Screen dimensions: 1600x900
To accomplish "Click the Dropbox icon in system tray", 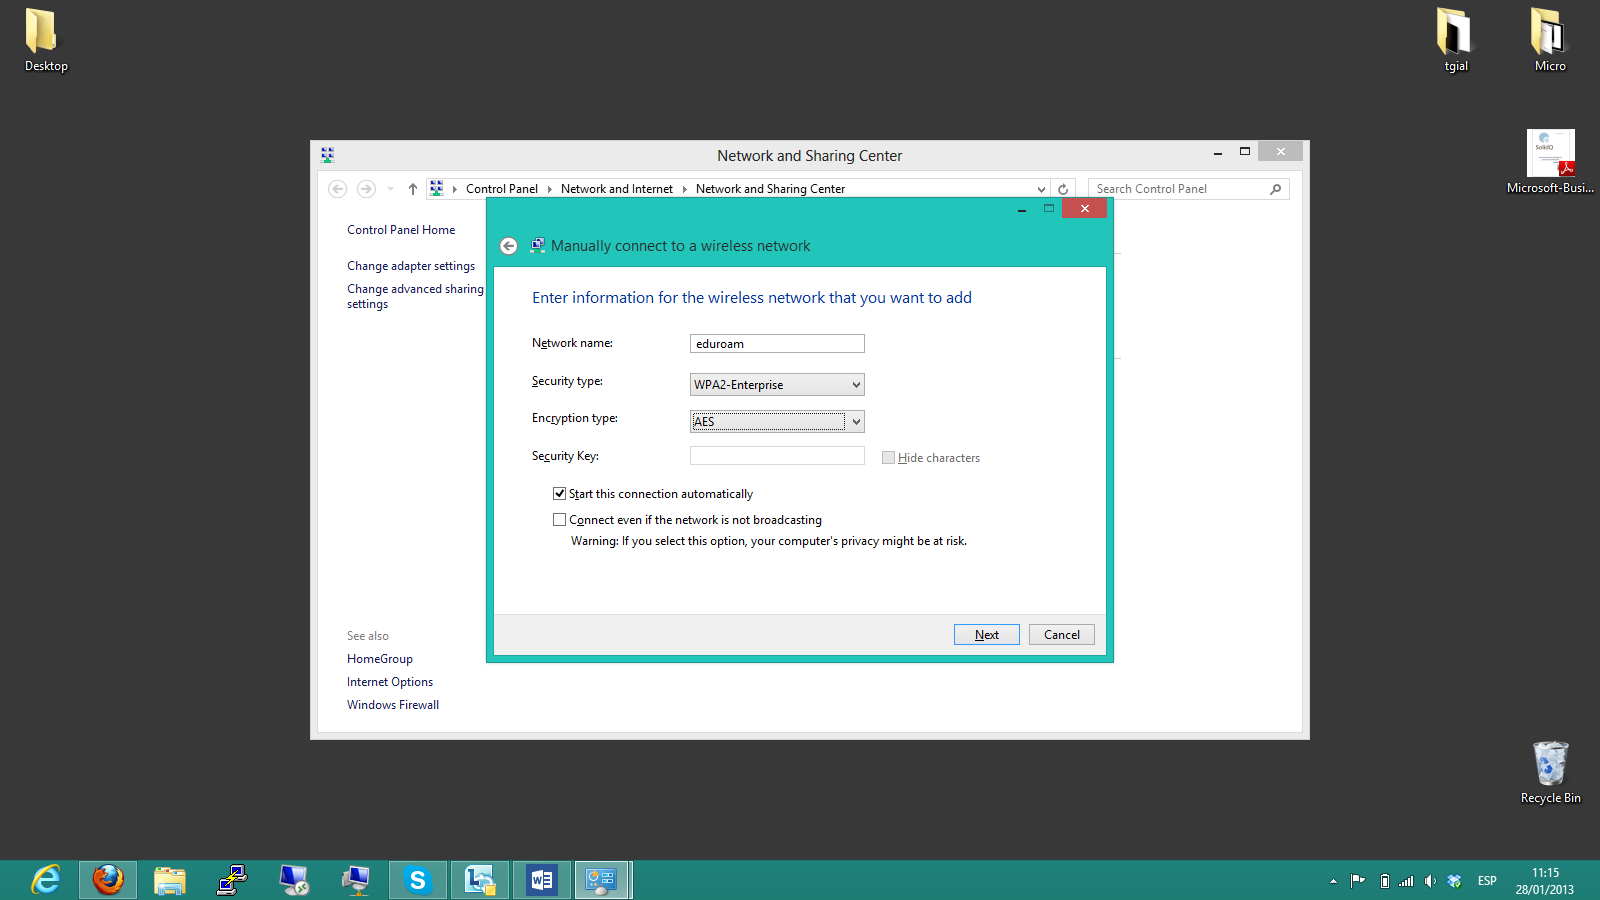I will click(x=1455, y=881).
